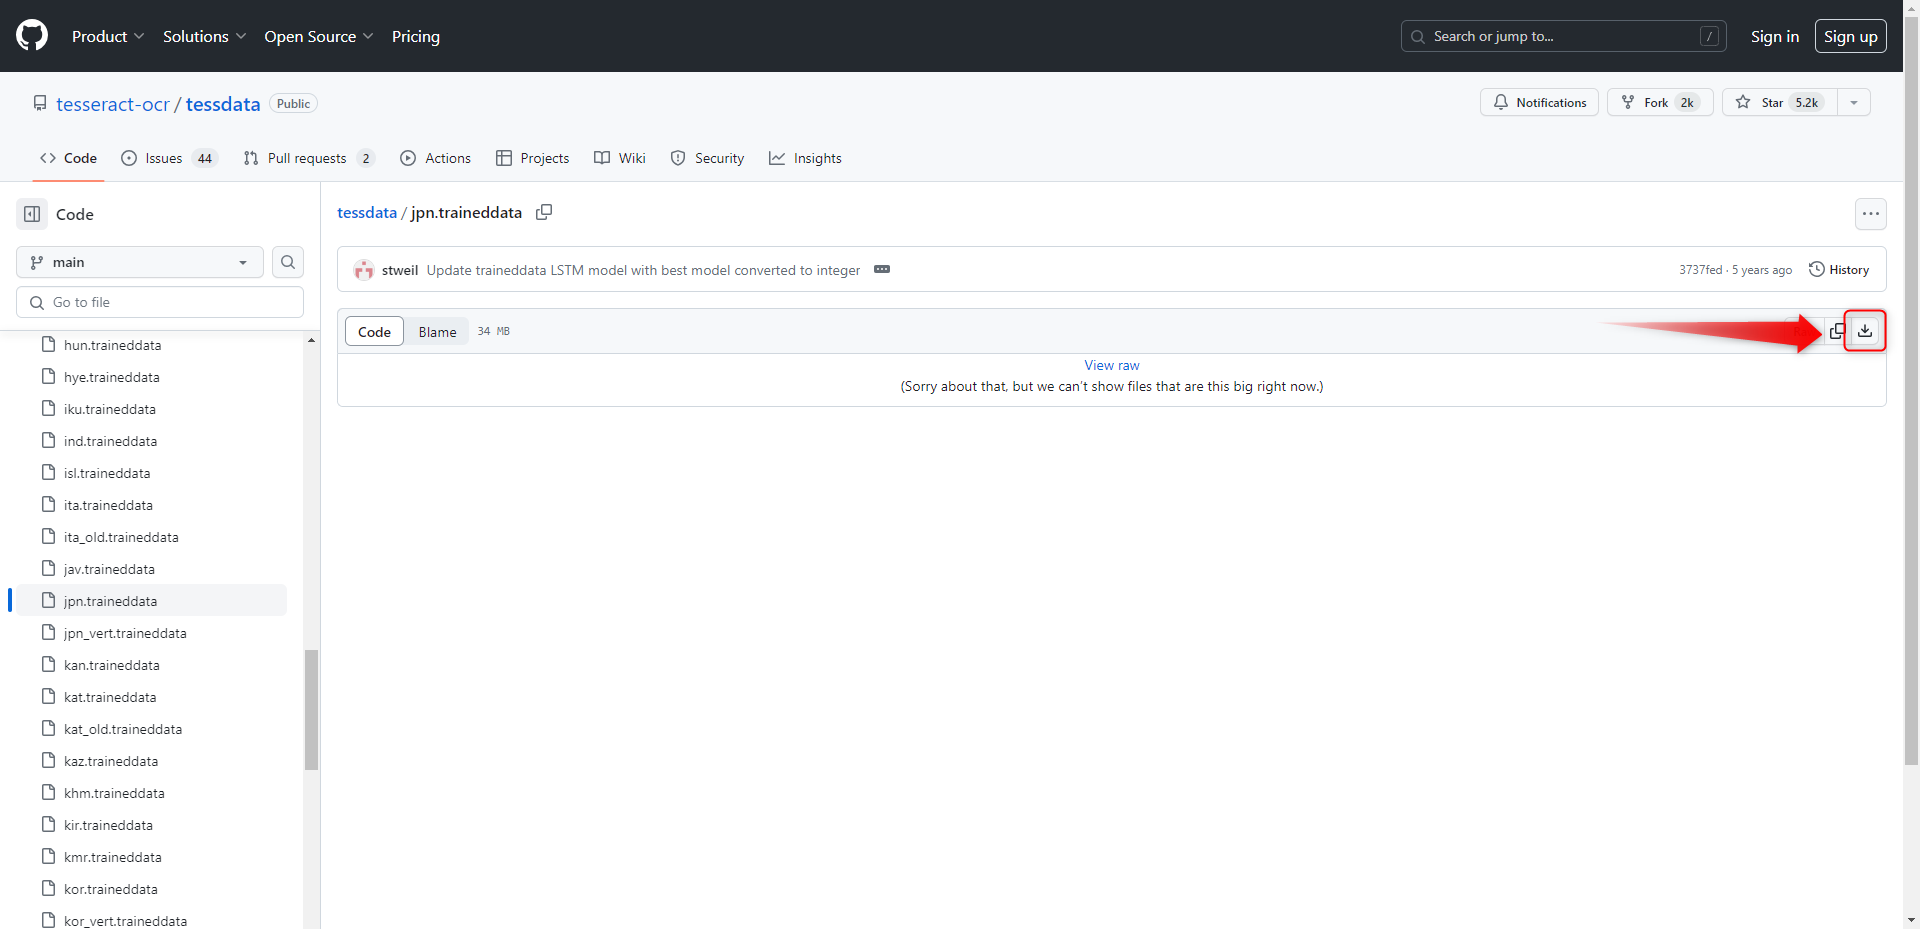Viewport: 1920px width, 929px height.
Task: Open the Pull requests tab
Action: pyautogui.click(x=309, y=158)
